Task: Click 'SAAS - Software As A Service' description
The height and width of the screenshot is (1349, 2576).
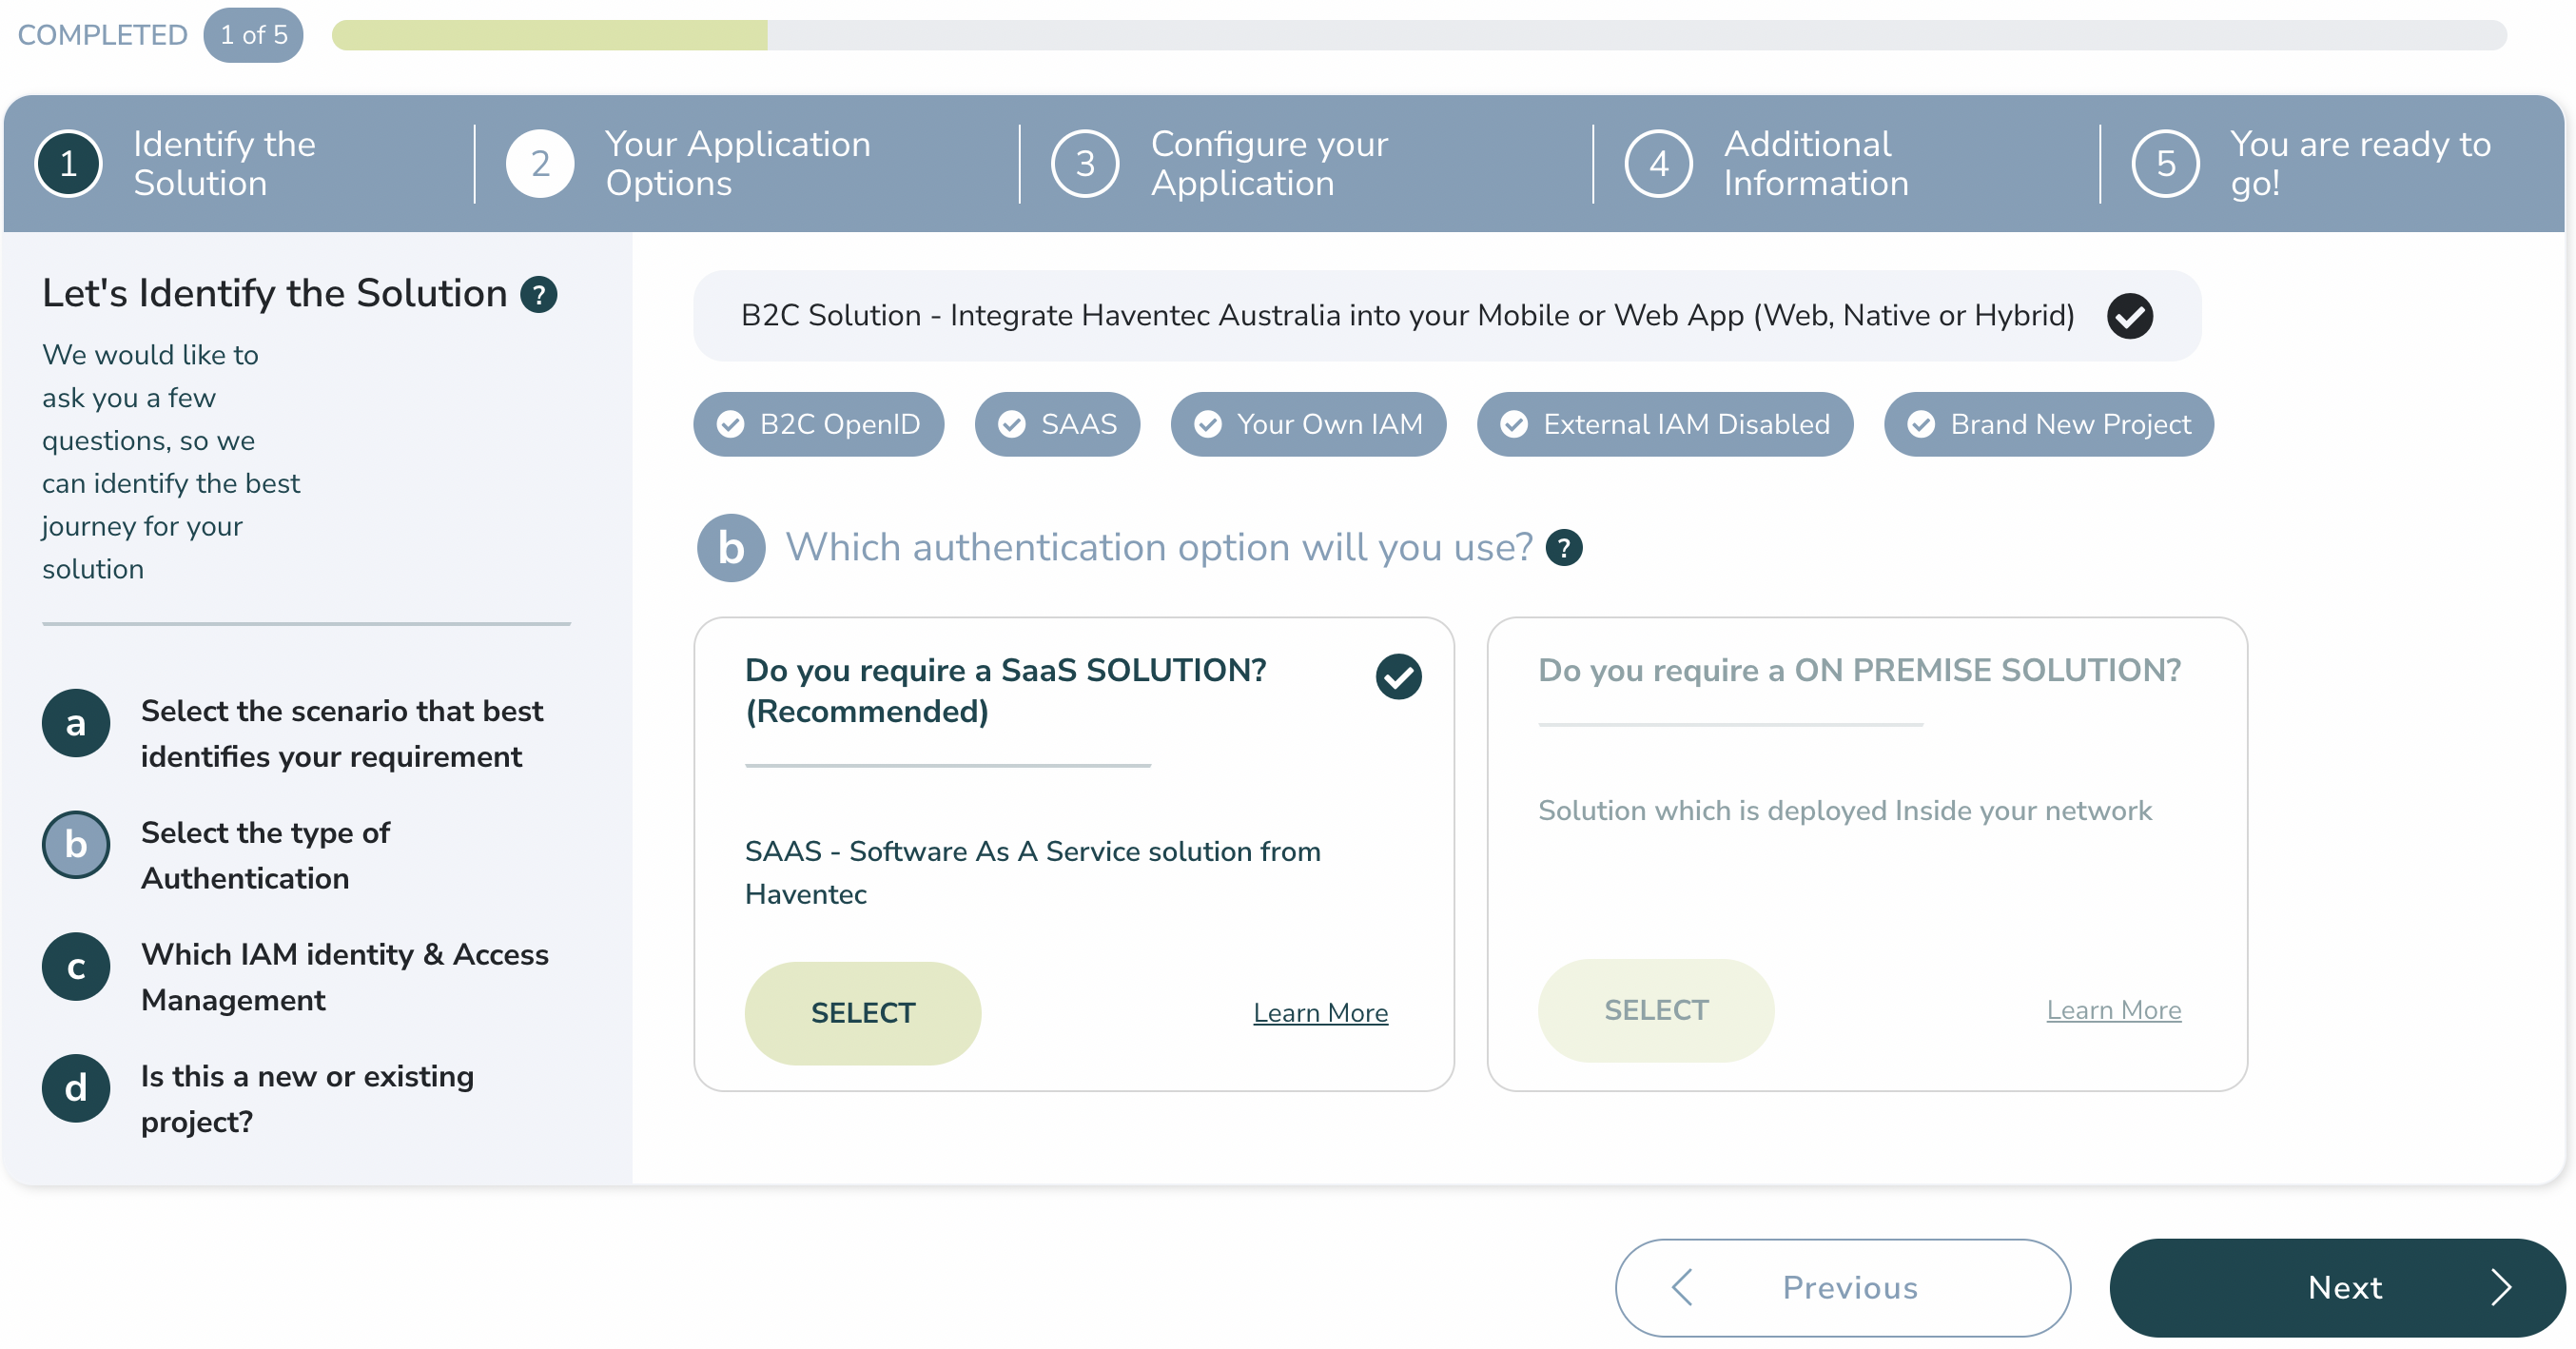Action: 1033,872
